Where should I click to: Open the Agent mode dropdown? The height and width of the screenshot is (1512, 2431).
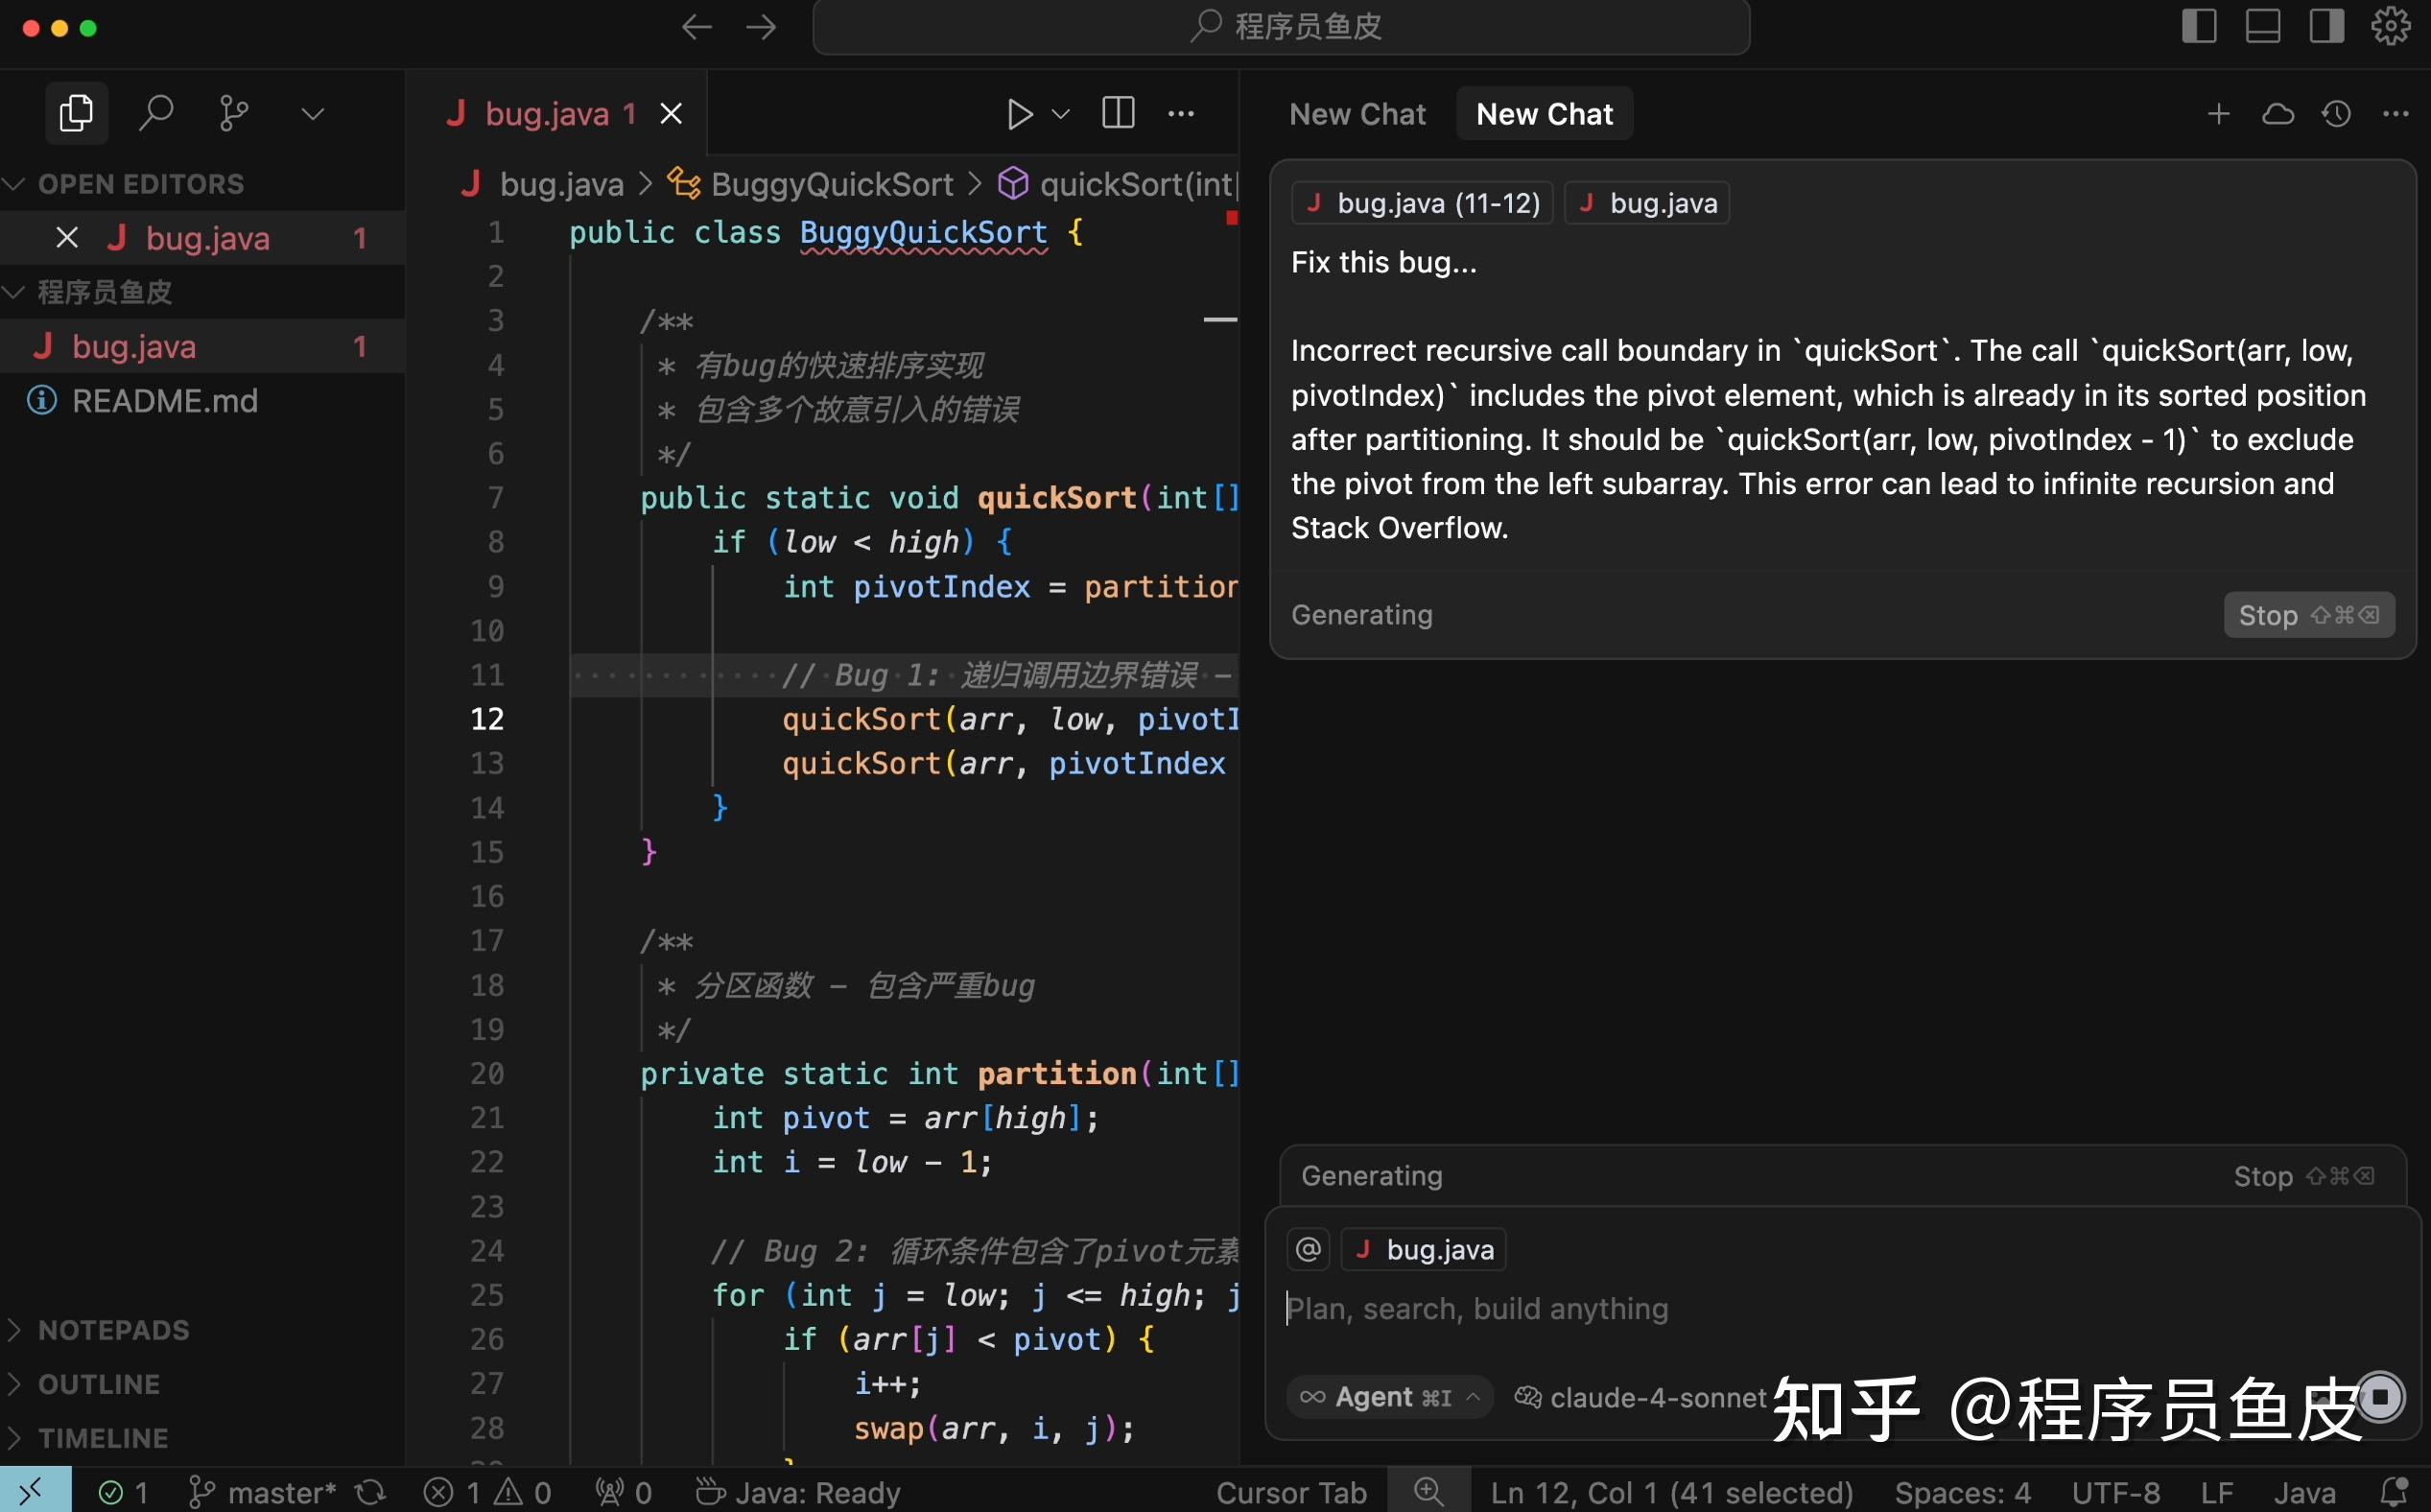1389,1397
